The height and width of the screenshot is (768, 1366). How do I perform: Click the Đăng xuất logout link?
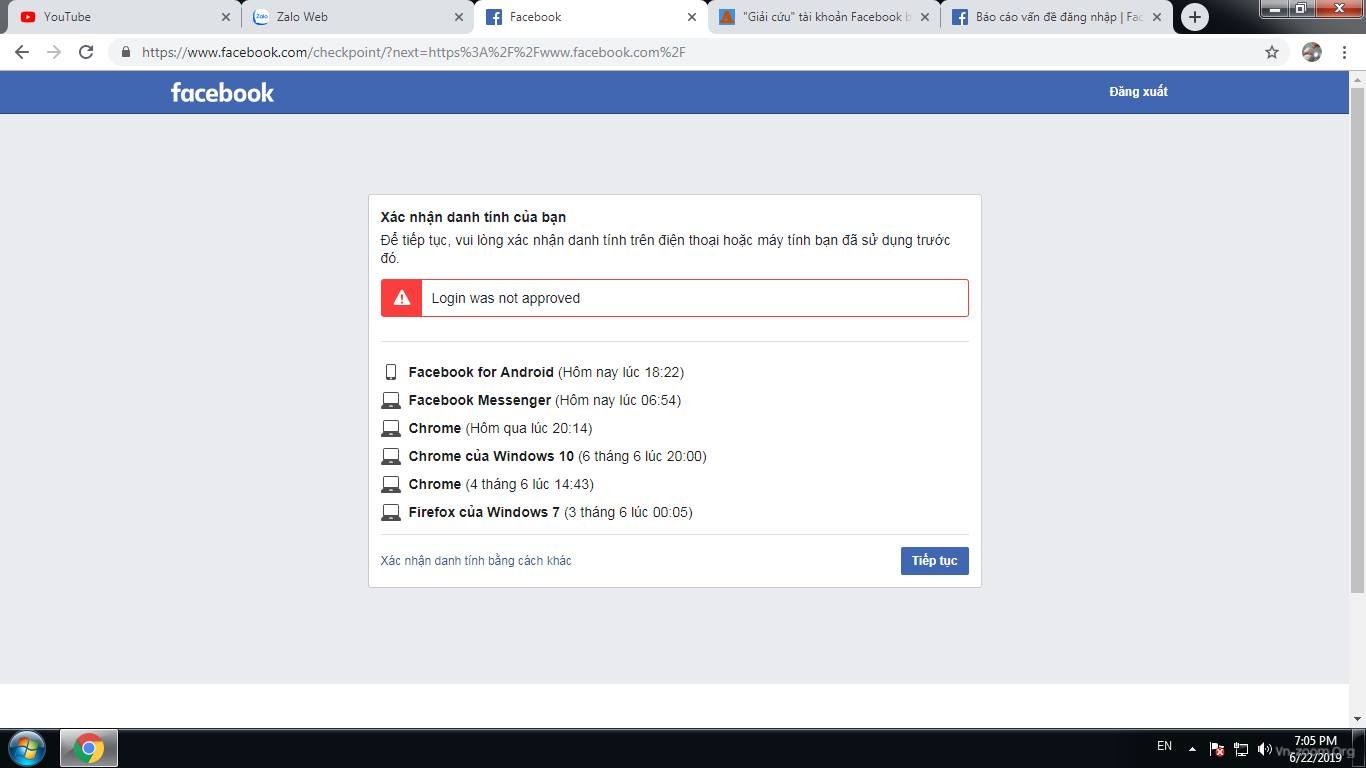pos(1138,92)
